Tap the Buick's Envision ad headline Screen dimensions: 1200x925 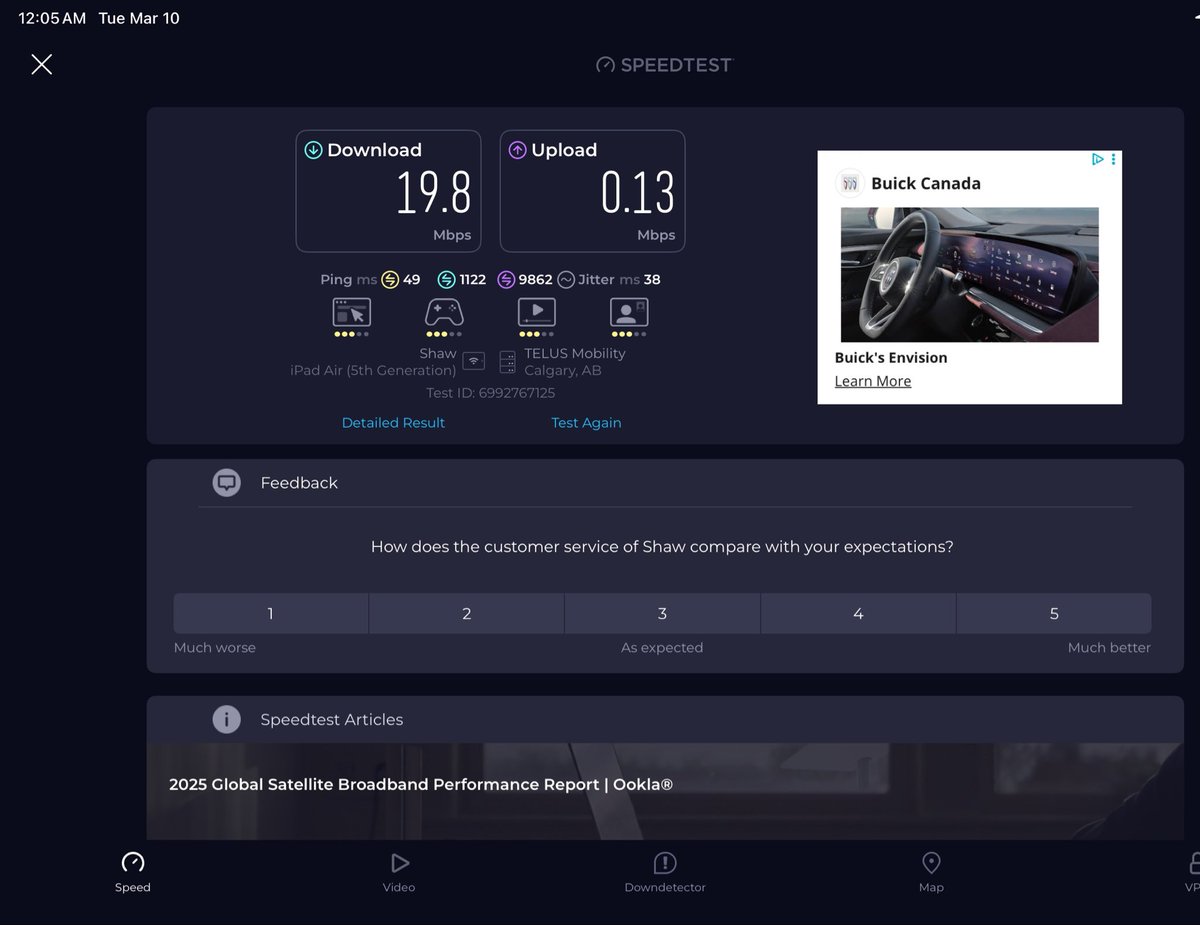click(891, 358)
